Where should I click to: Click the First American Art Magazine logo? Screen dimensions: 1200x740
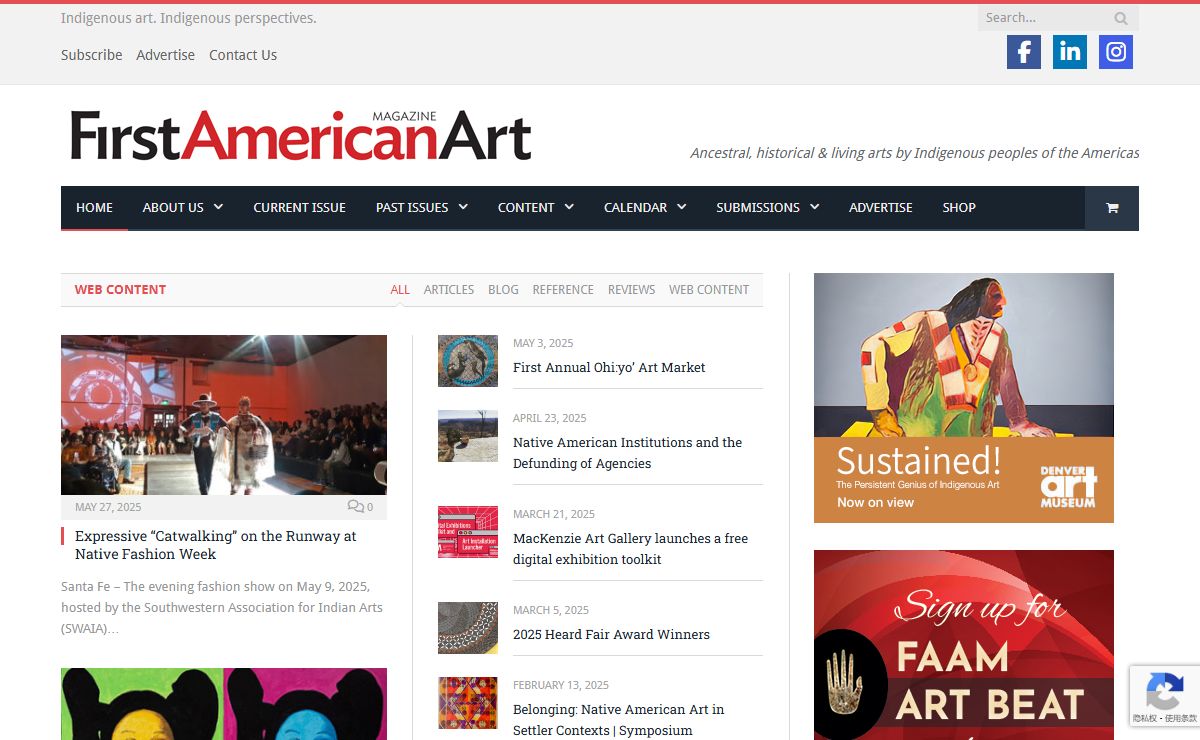coord(300,136)
